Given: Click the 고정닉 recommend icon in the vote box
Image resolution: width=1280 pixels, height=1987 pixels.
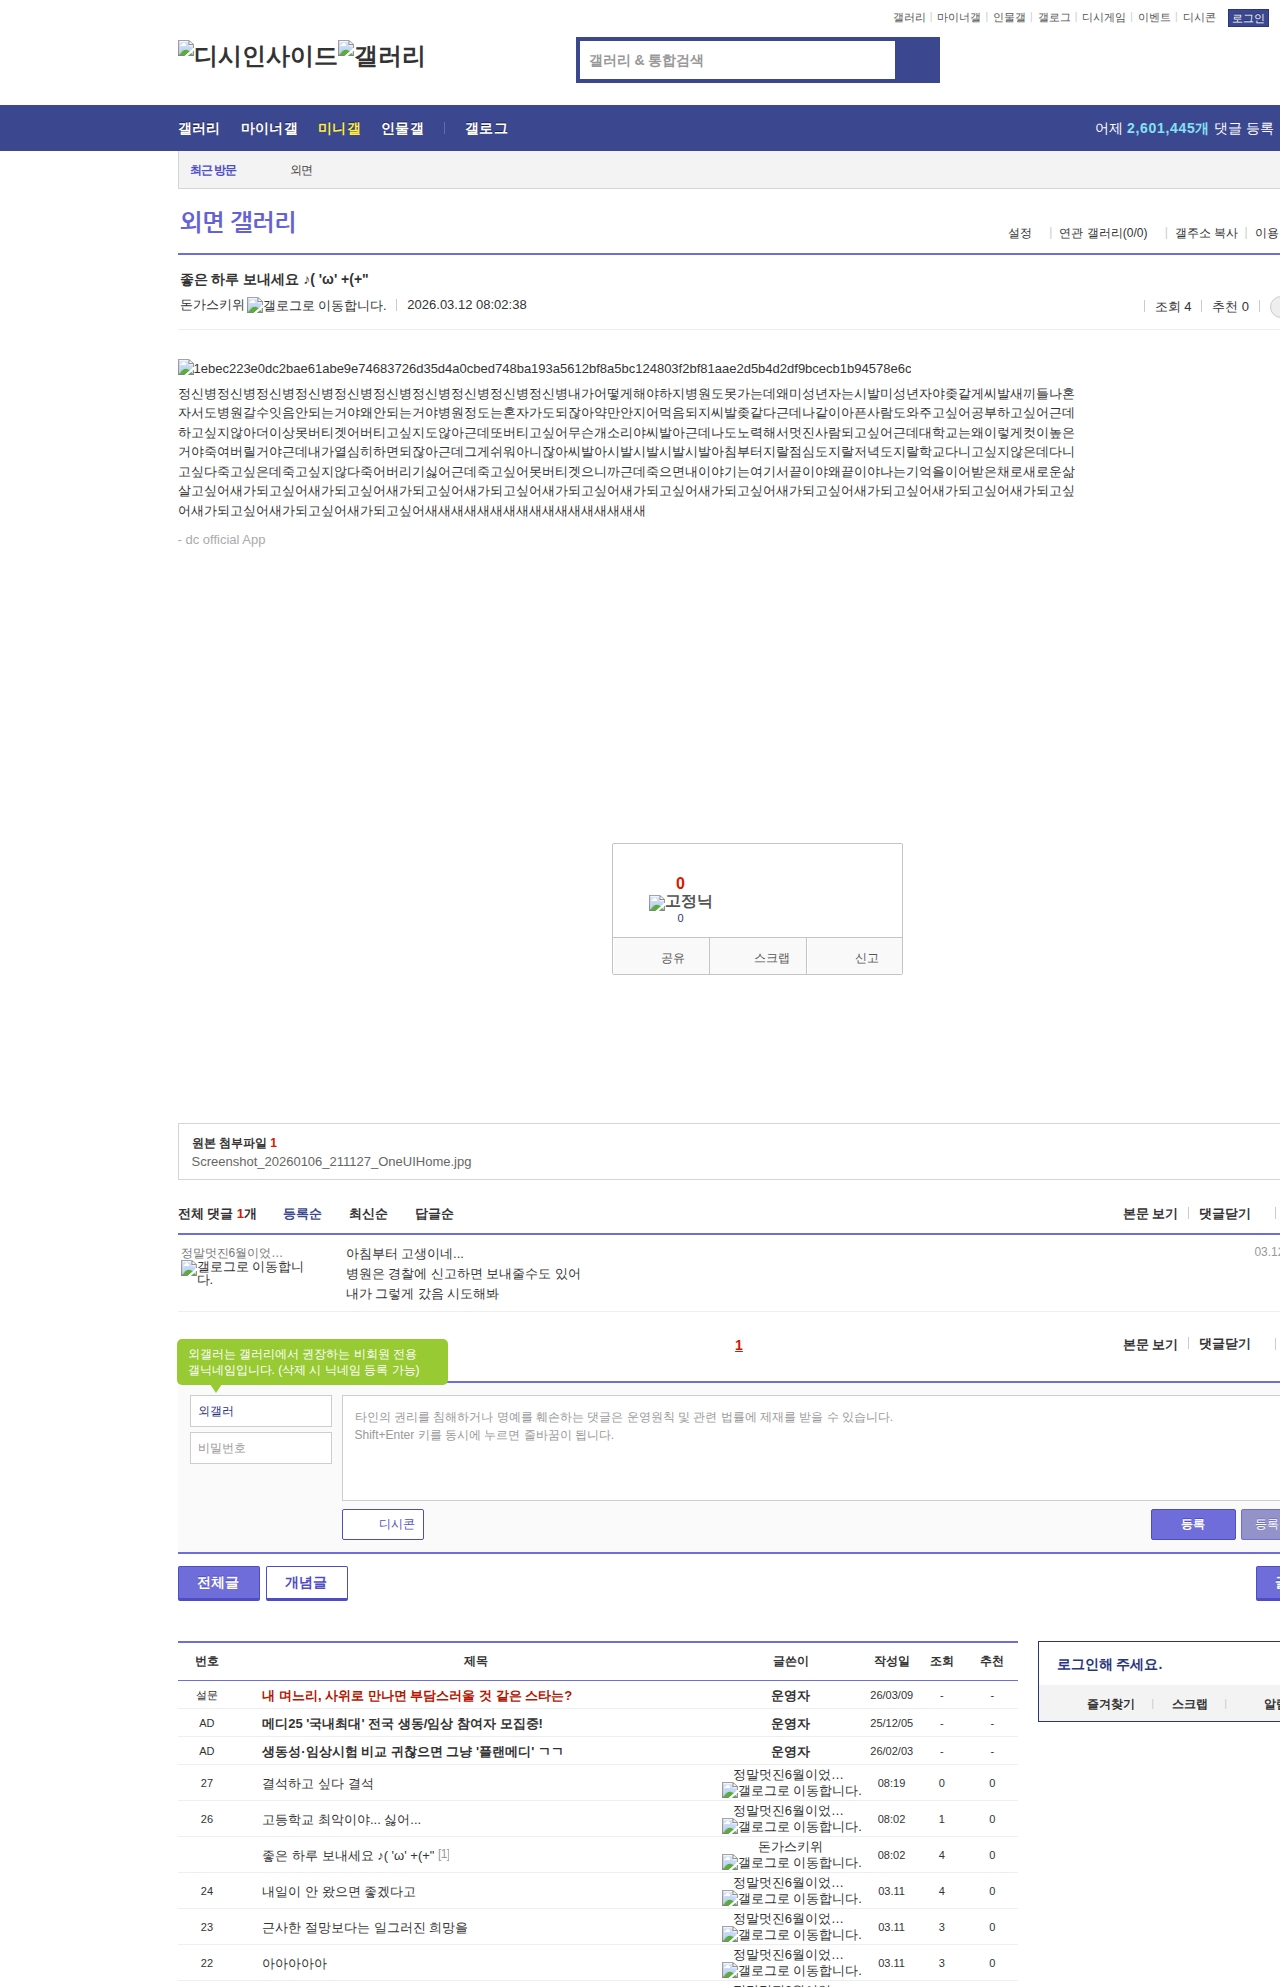Looking at the screenshot, I should point(680,902).
